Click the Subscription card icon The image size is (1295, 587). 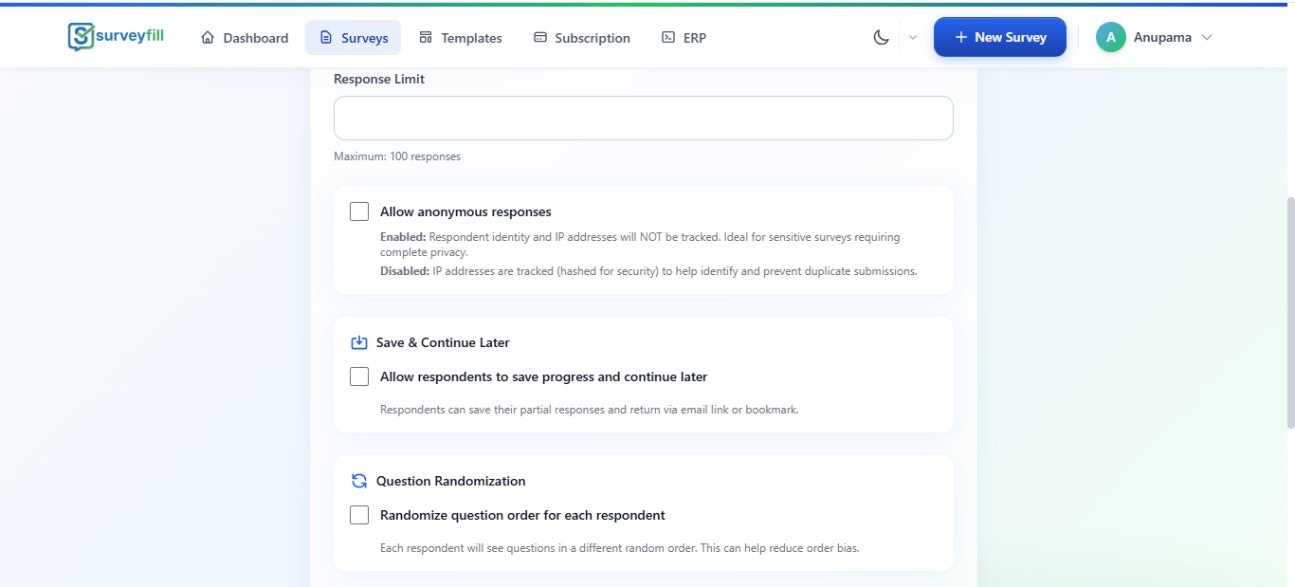click(540, 38)
